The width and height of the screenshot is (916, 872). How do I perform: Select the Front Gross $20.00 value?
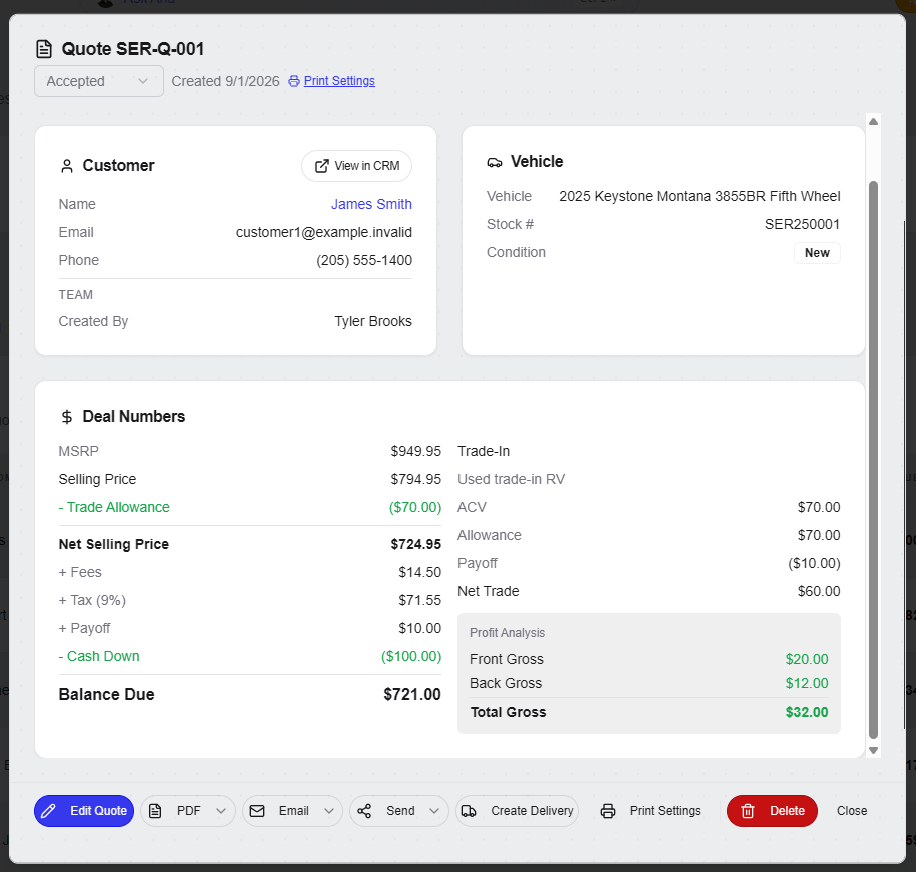(807, 659)
